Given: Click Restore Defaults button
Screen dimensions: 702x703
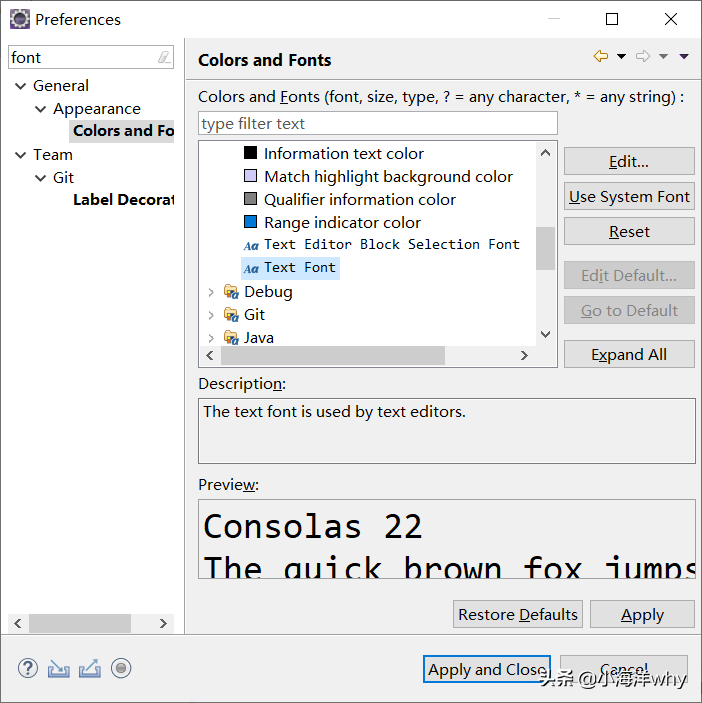Looking at the screenshot, I should [518, 614].
